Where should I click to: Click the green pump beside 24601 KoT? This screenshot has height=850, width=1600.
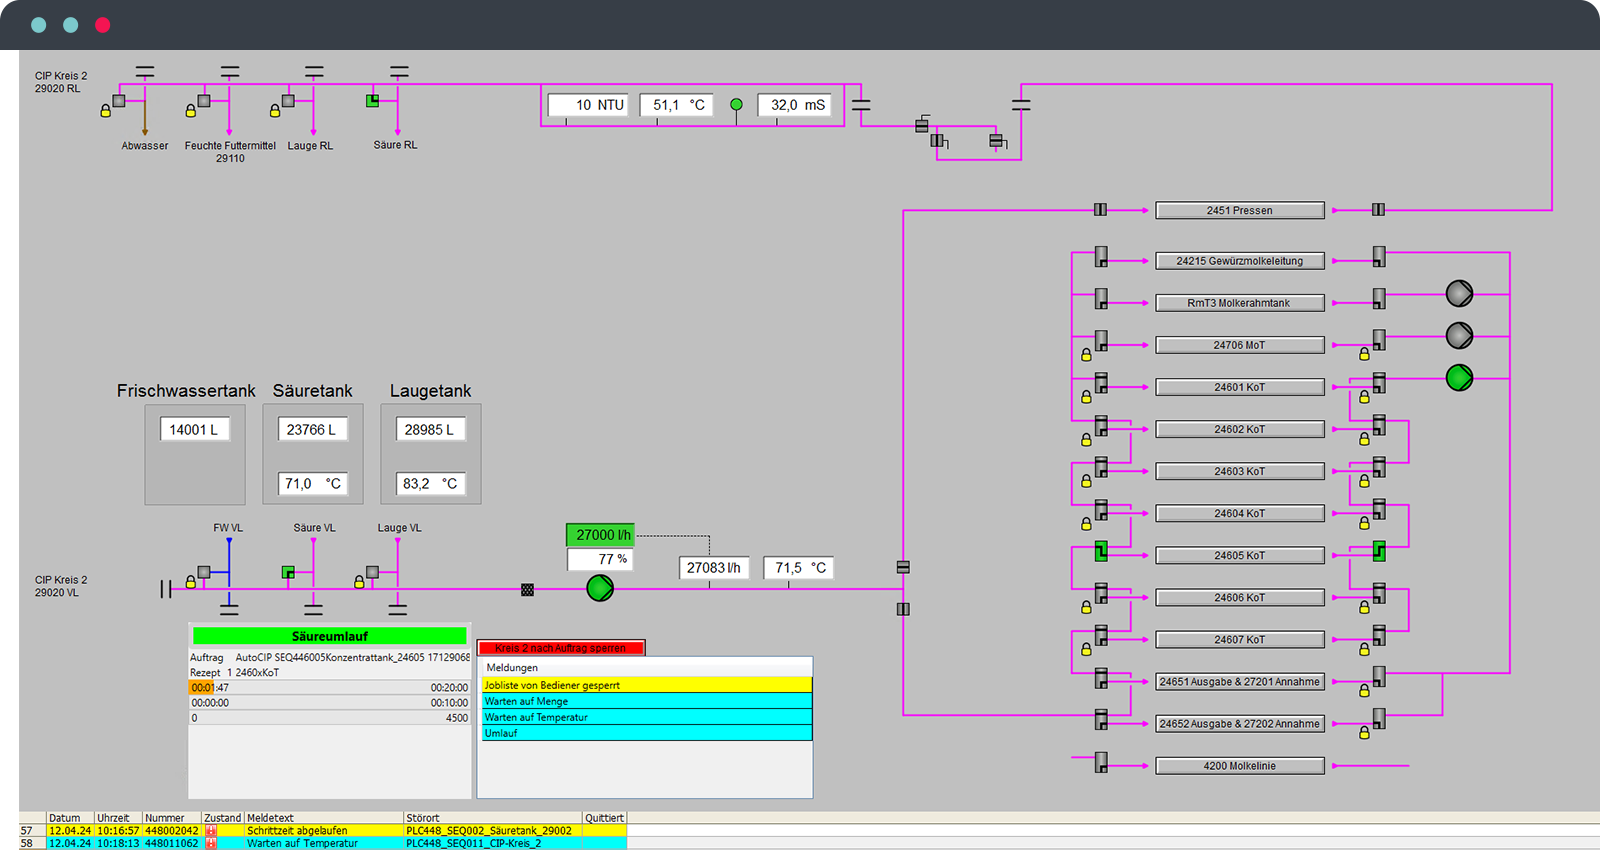[x=1459, y=377]
